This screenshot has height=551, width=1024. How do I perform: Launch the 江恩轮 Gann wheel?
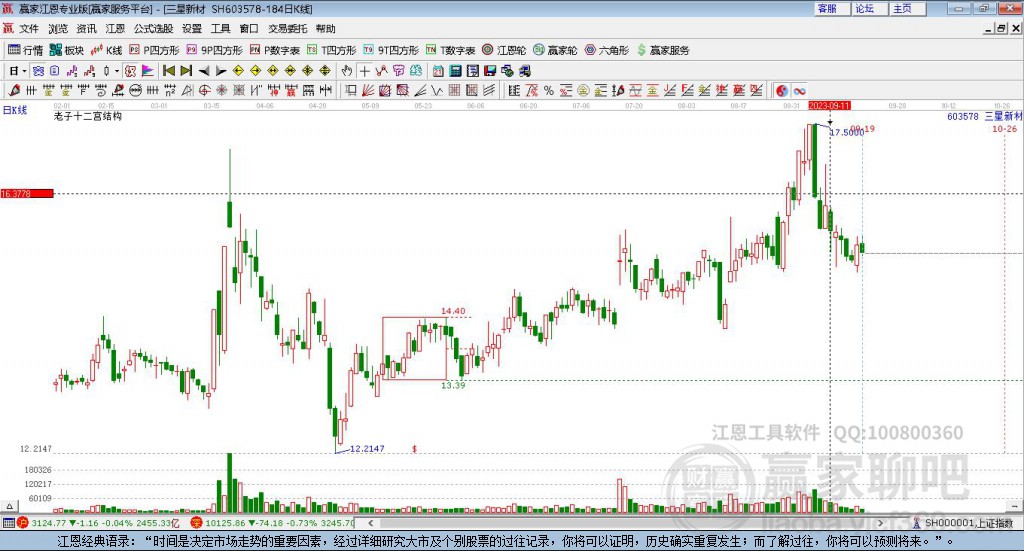(x=504, y=50)
